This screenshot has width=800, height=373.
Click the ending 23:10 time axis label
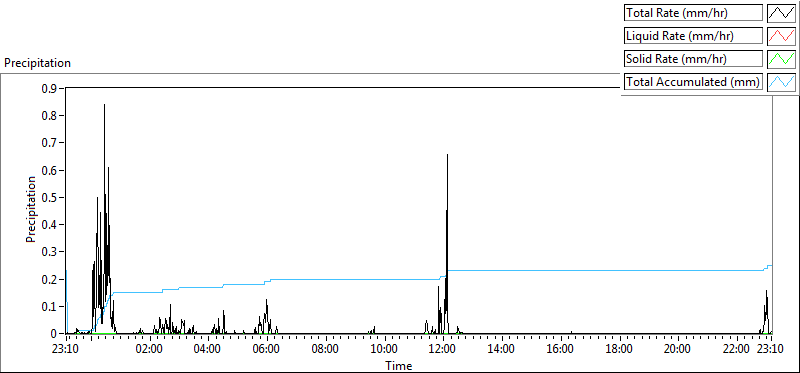[770, 350]
